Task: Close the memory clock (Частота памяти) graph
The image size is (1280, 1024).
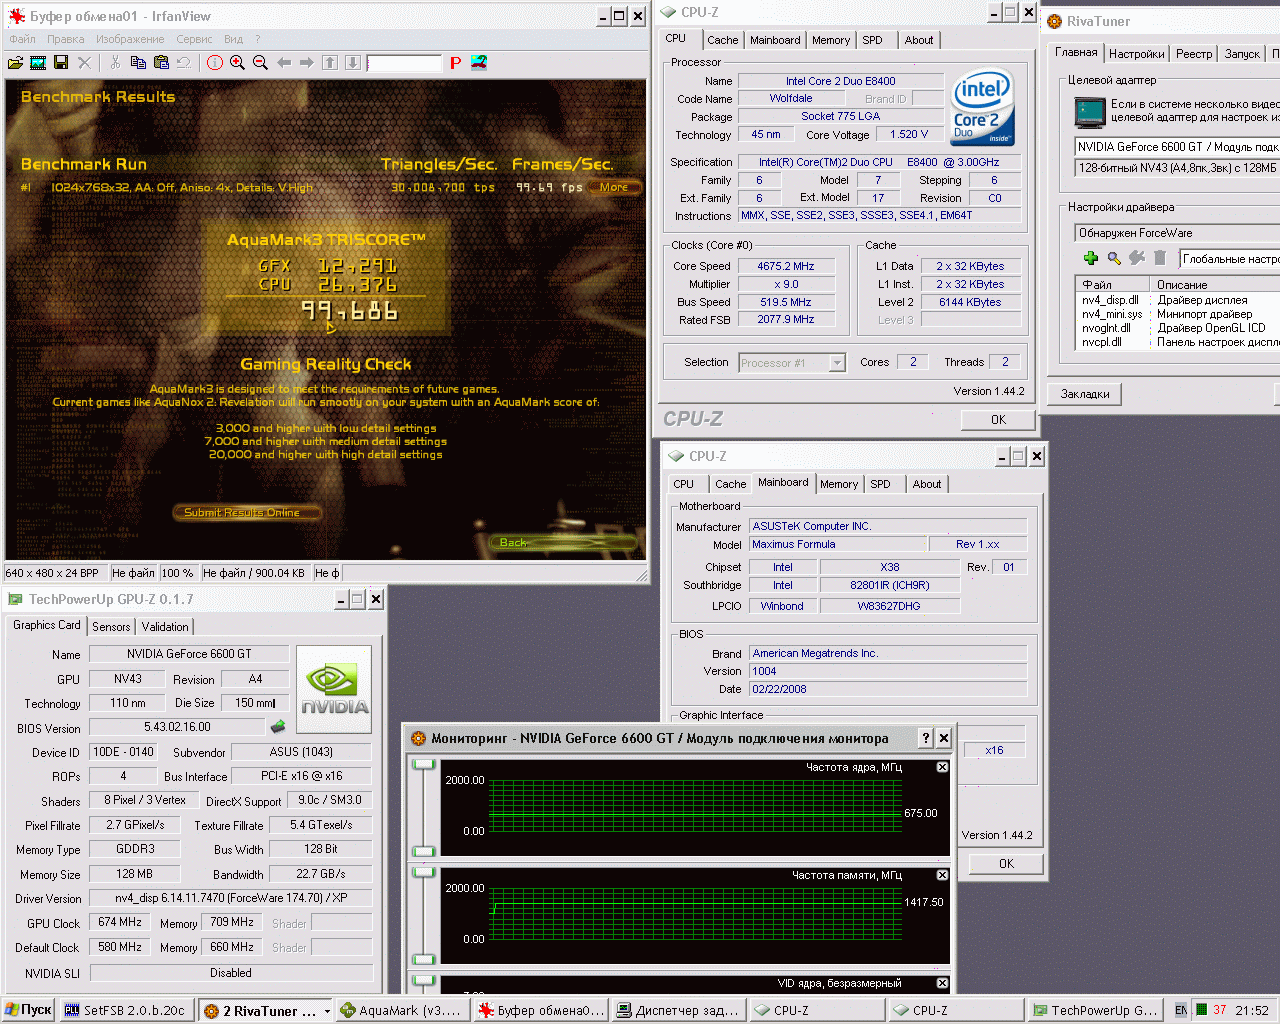Action: 942,875
